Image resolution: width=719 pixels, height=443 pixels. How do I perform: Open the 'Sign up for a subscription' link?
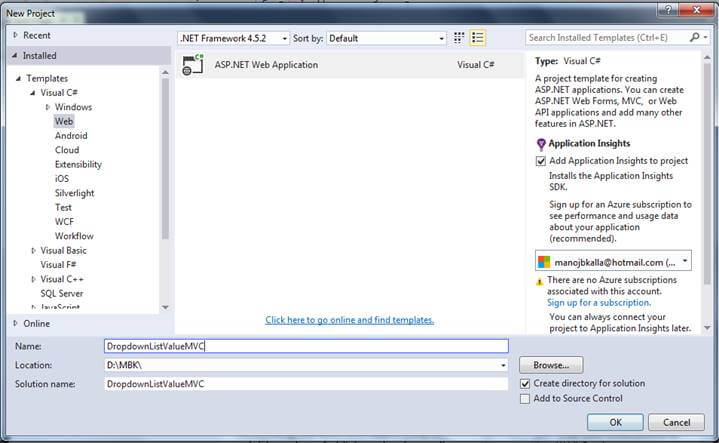click(x=599, y=303)
